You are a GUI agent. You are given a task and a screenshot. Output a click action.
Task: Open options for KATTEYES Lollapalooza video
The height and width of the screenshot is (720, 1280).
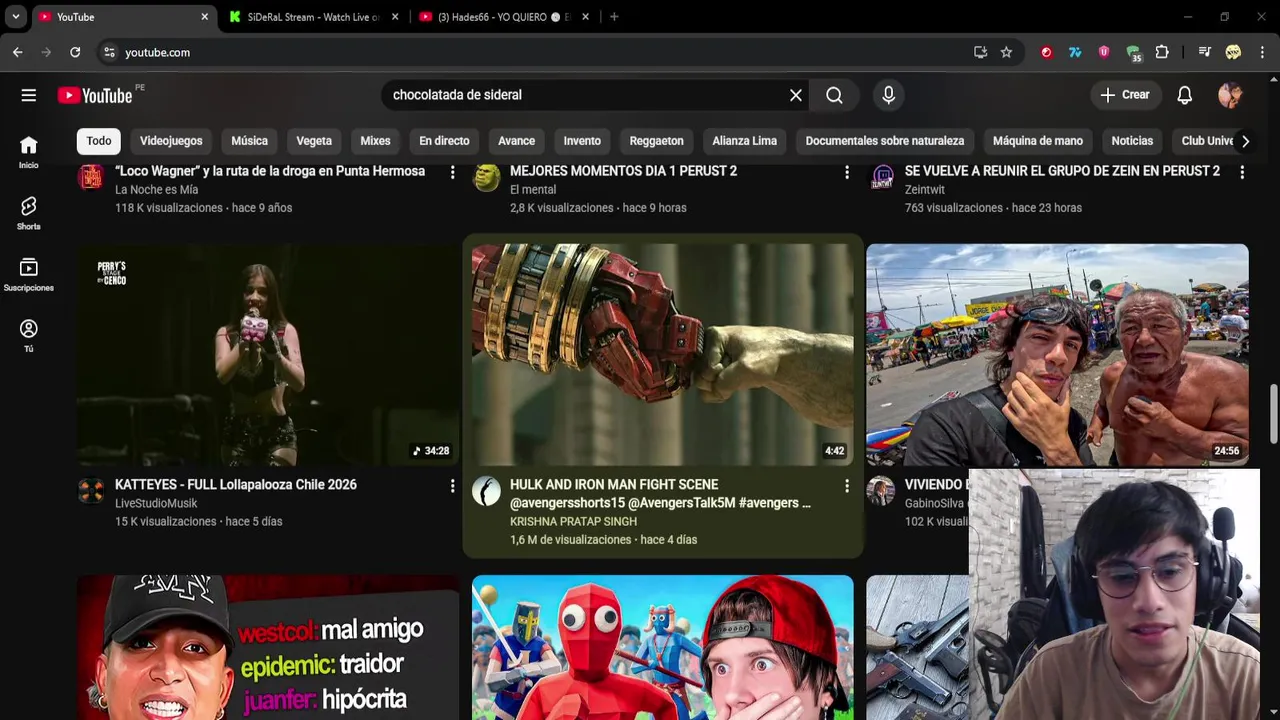coord(452,486)
